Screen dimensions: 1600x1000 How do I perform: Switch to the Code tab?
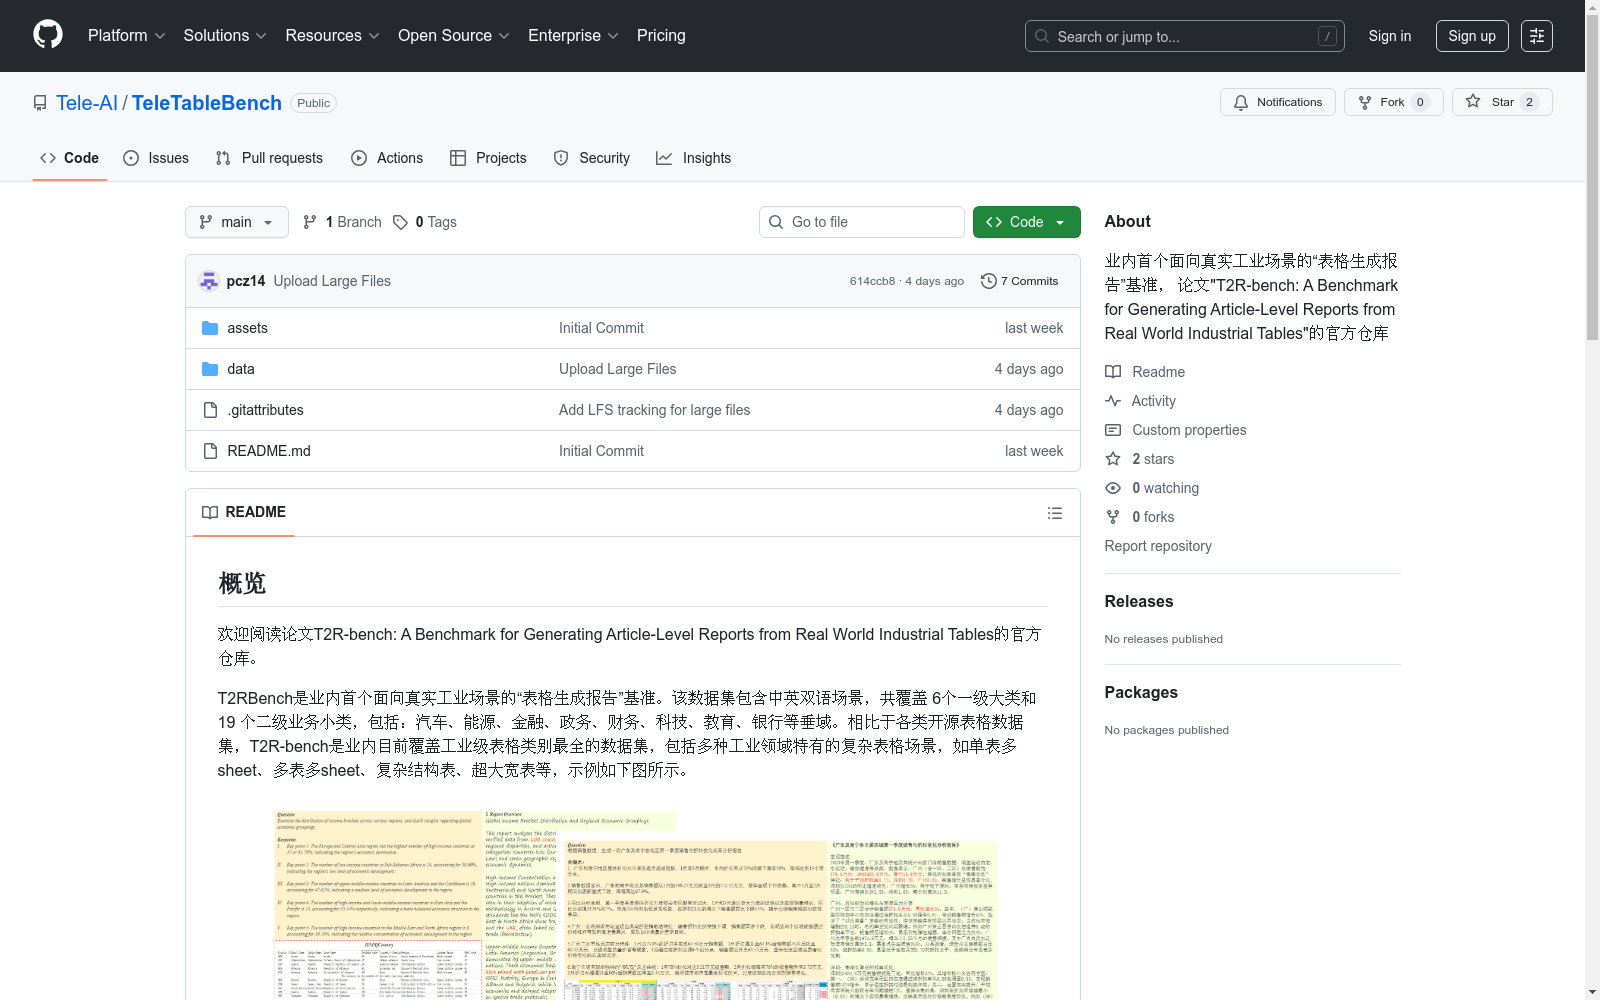click(70, 158)
